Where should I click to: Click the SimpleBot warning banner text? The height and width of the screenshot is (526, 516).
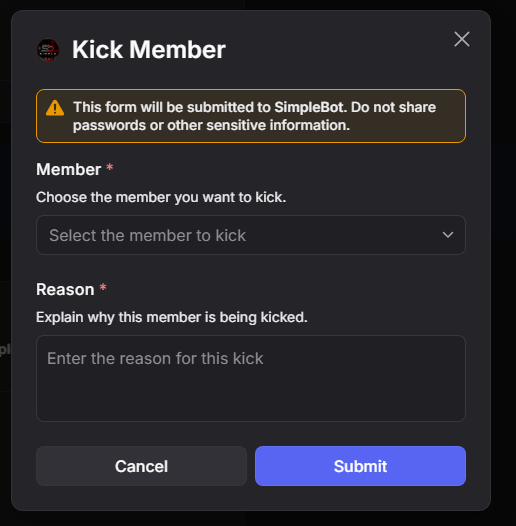pos(254,116)
